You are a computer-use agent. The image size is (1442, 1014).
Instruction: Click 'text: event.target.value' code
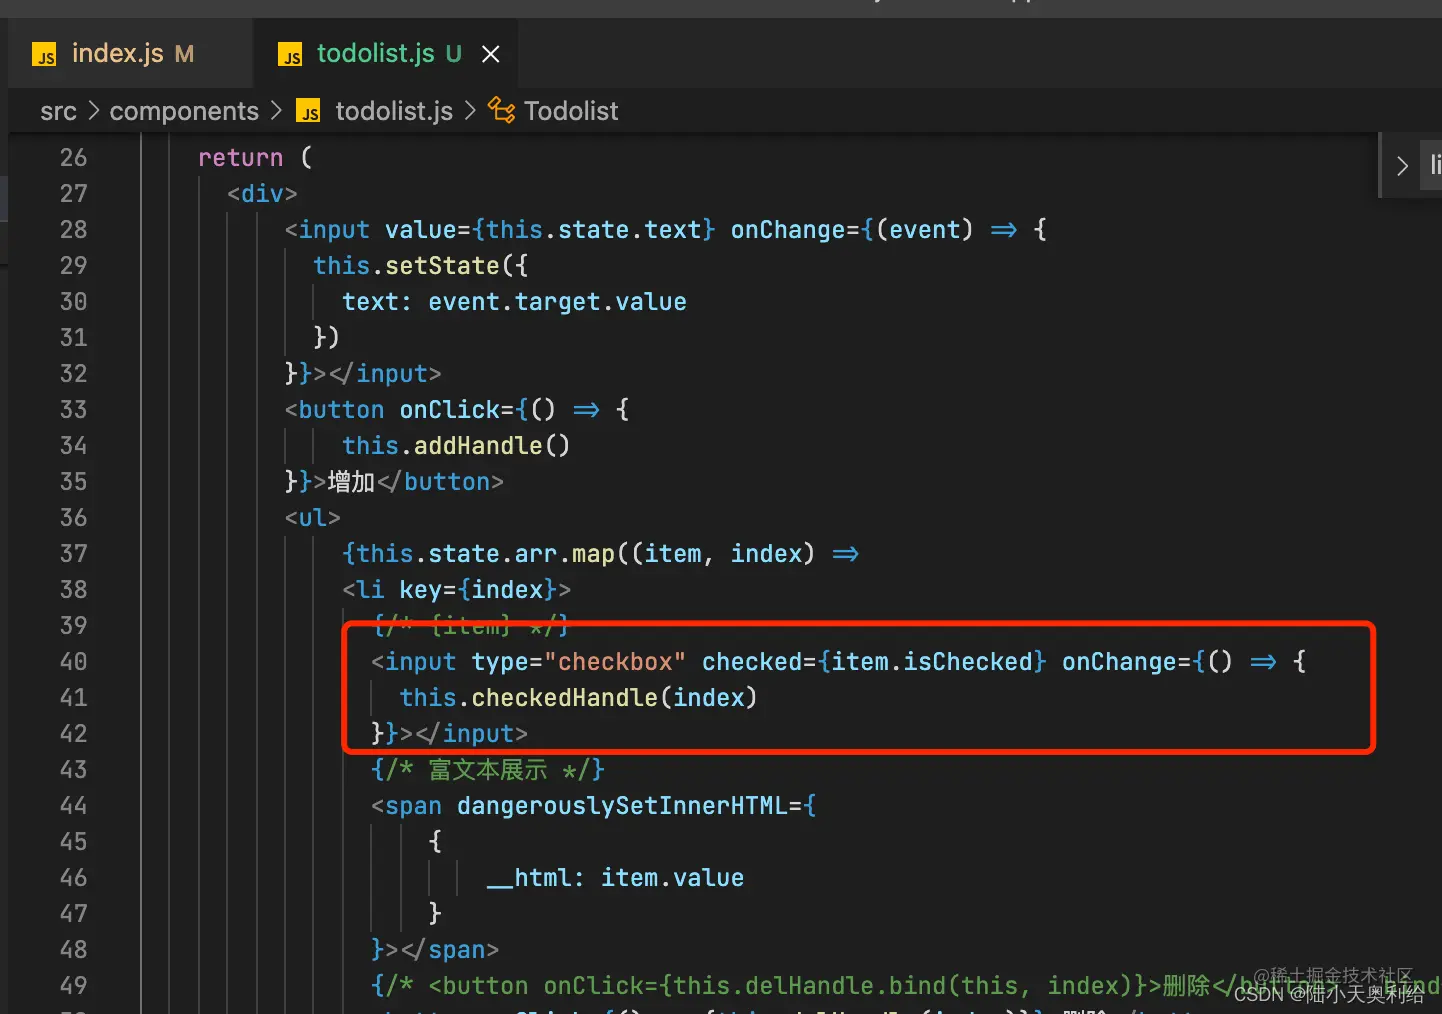514,302
